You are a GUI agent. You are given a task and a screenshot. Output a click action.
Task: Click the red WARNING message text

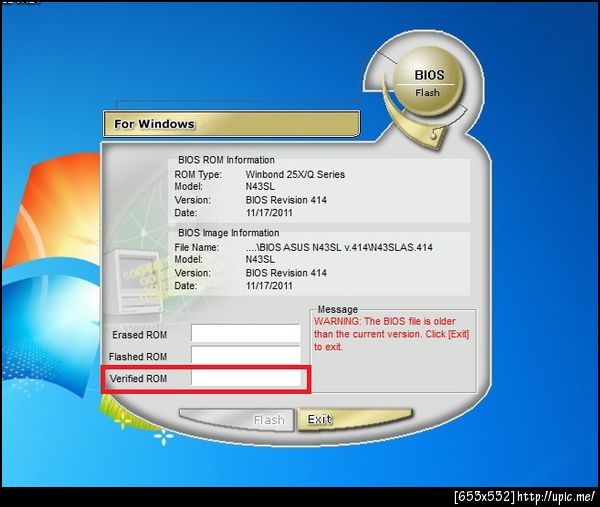click(391, 334)
